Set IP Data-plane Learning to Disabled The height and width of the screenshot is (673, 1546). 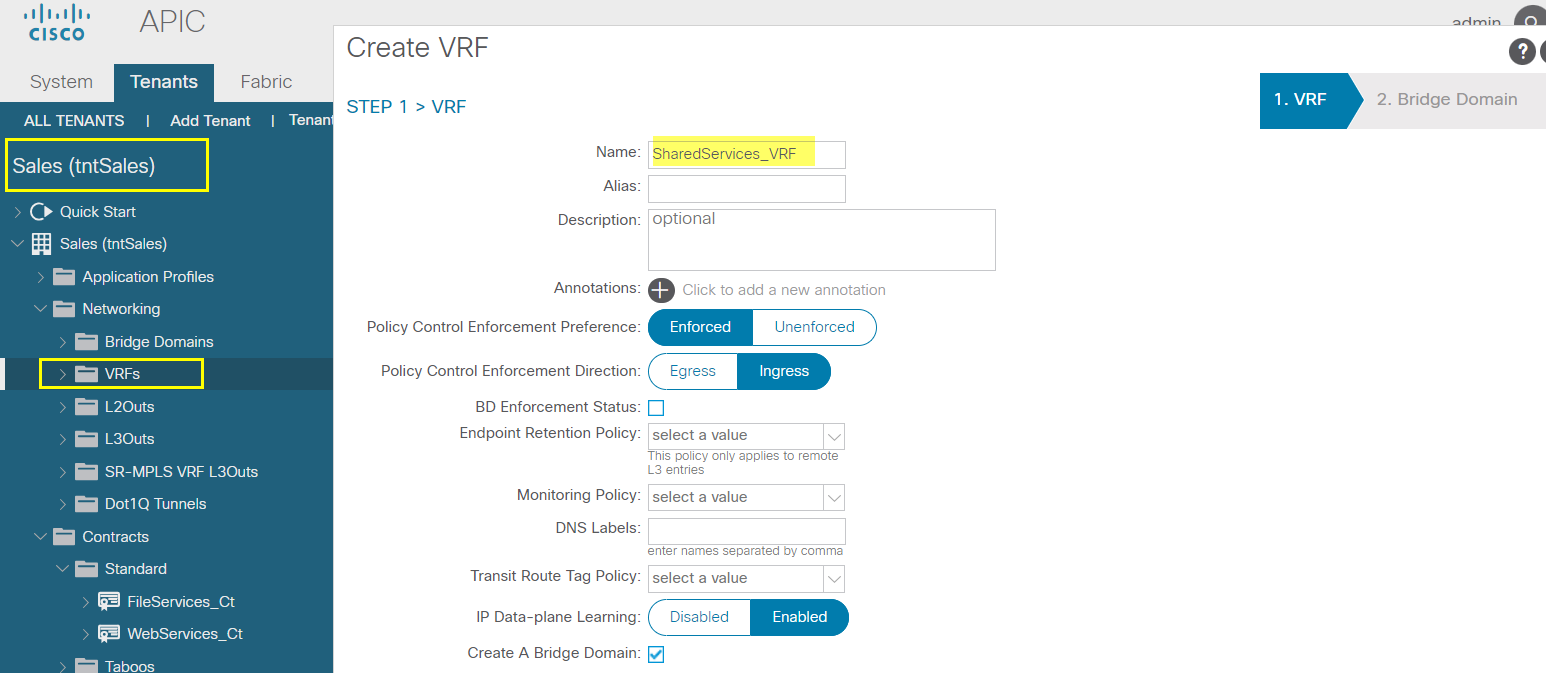[x=699, y=617]
